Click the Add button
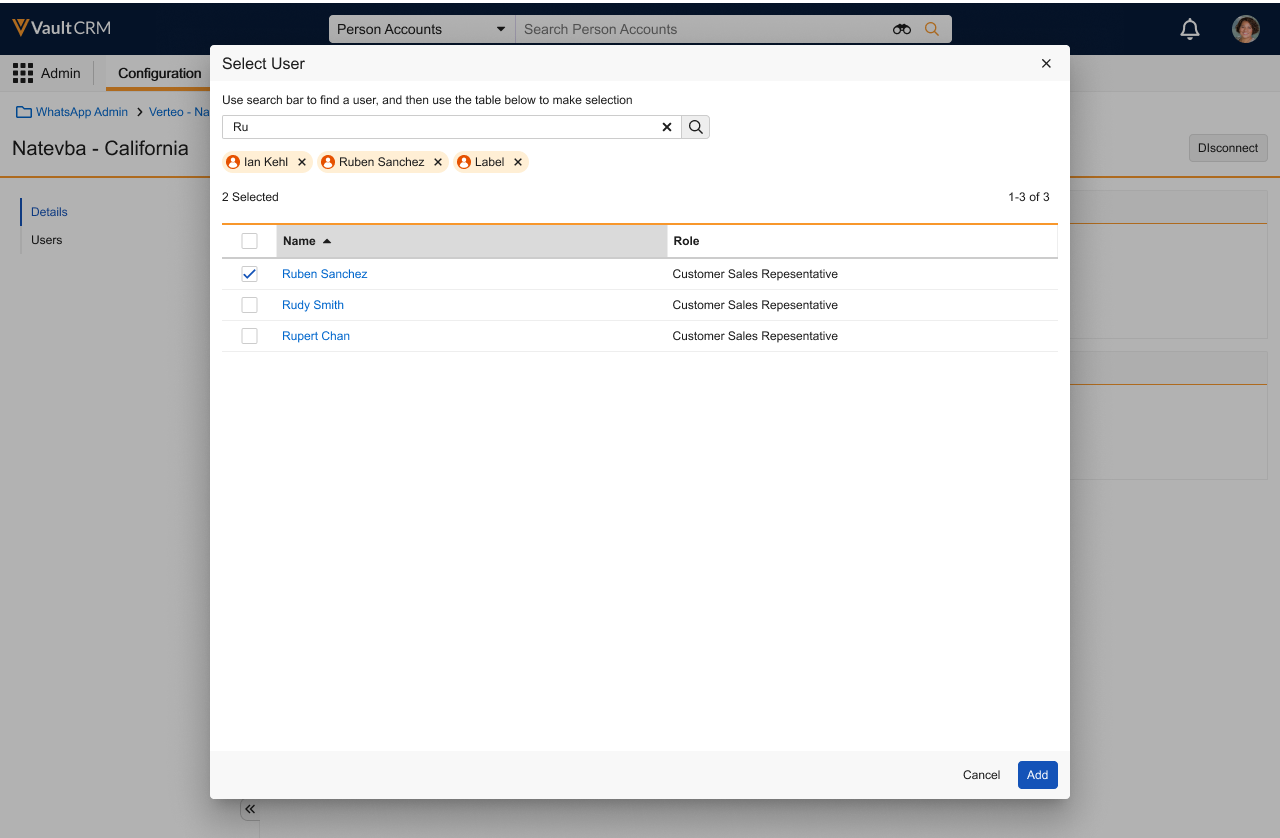This screenshot has width=1280, height=838. (1037, 775)
